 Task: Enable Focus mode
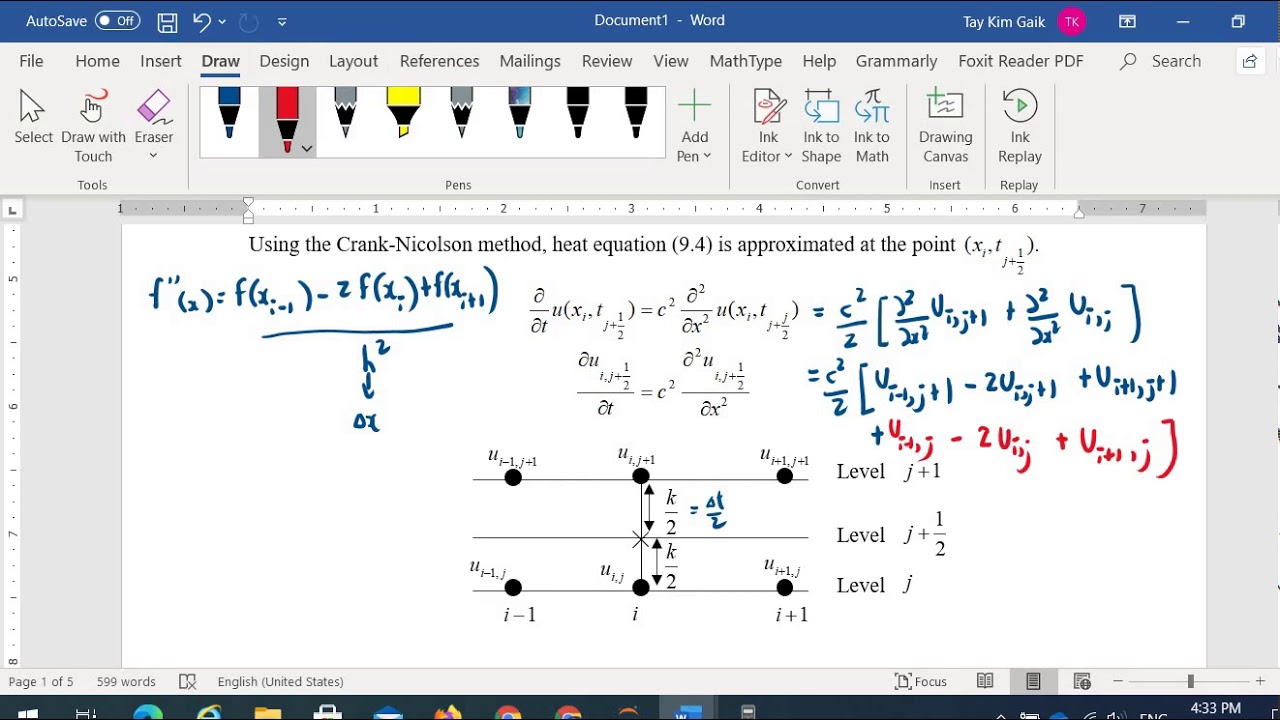pos(921,682)
